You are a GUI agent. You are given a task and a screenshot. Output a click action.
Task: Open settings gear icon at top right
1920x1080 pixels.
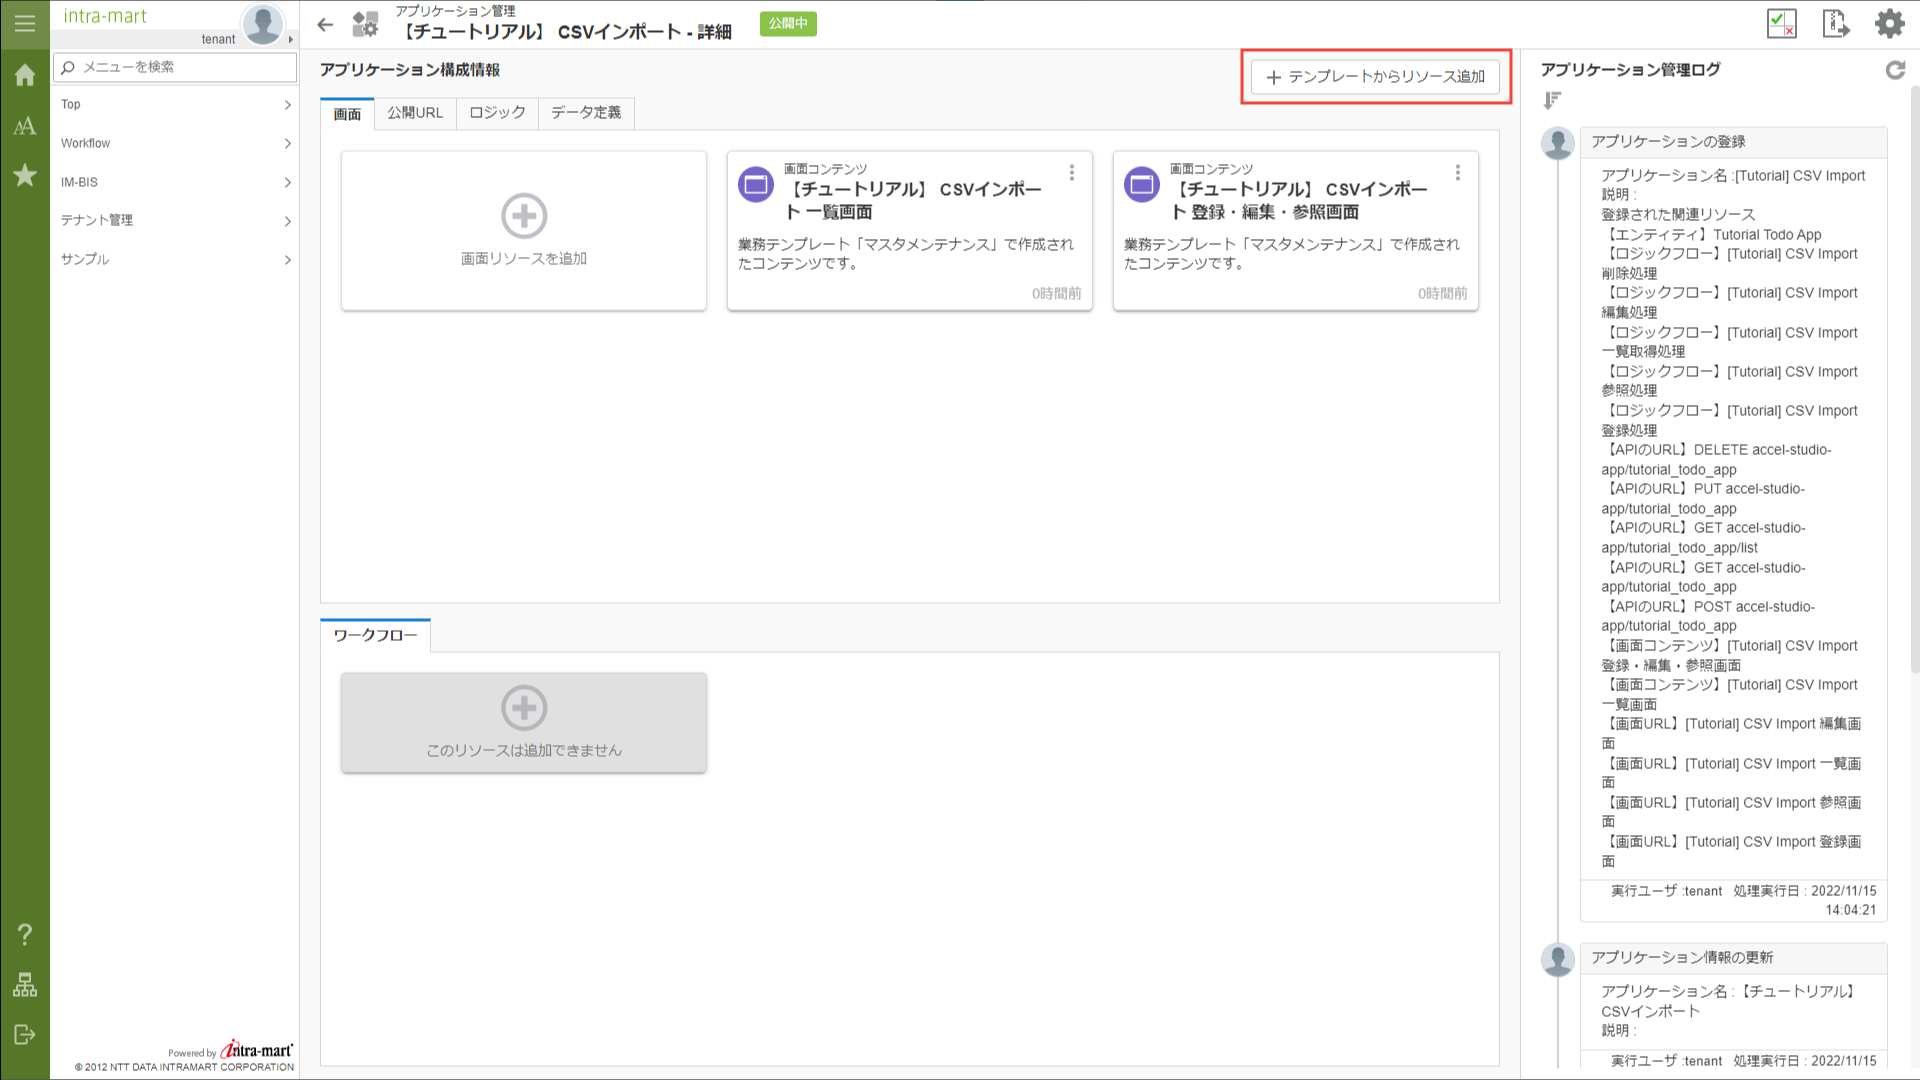tap(1890, 23)
